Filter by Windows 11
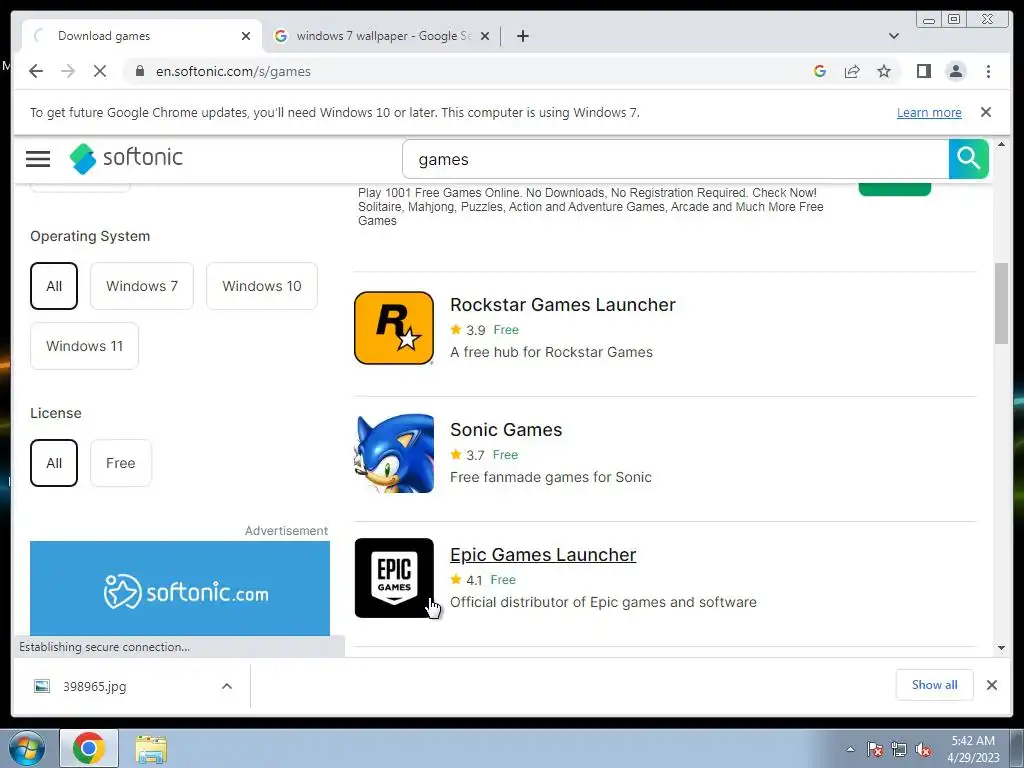The height and width of the screenshot is (768, 1024). tap(84, 346)
